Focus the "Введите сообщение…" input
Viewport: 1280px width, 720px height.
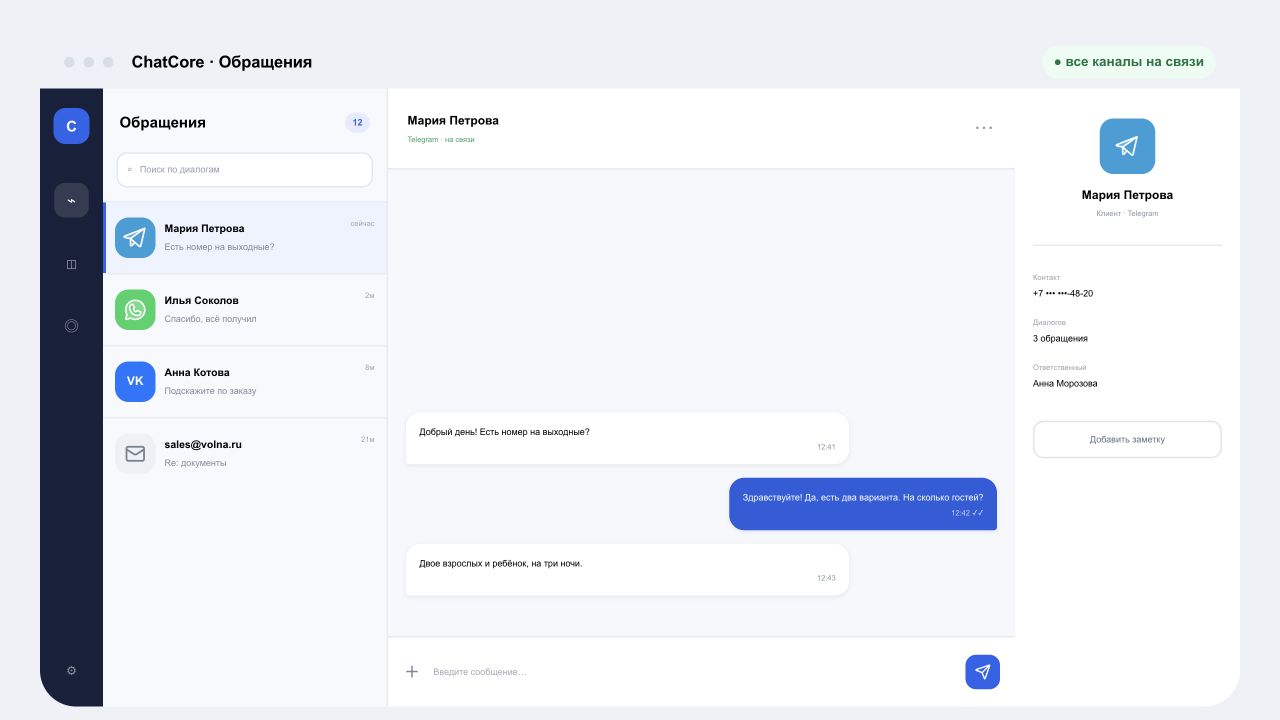pos(690,672)
